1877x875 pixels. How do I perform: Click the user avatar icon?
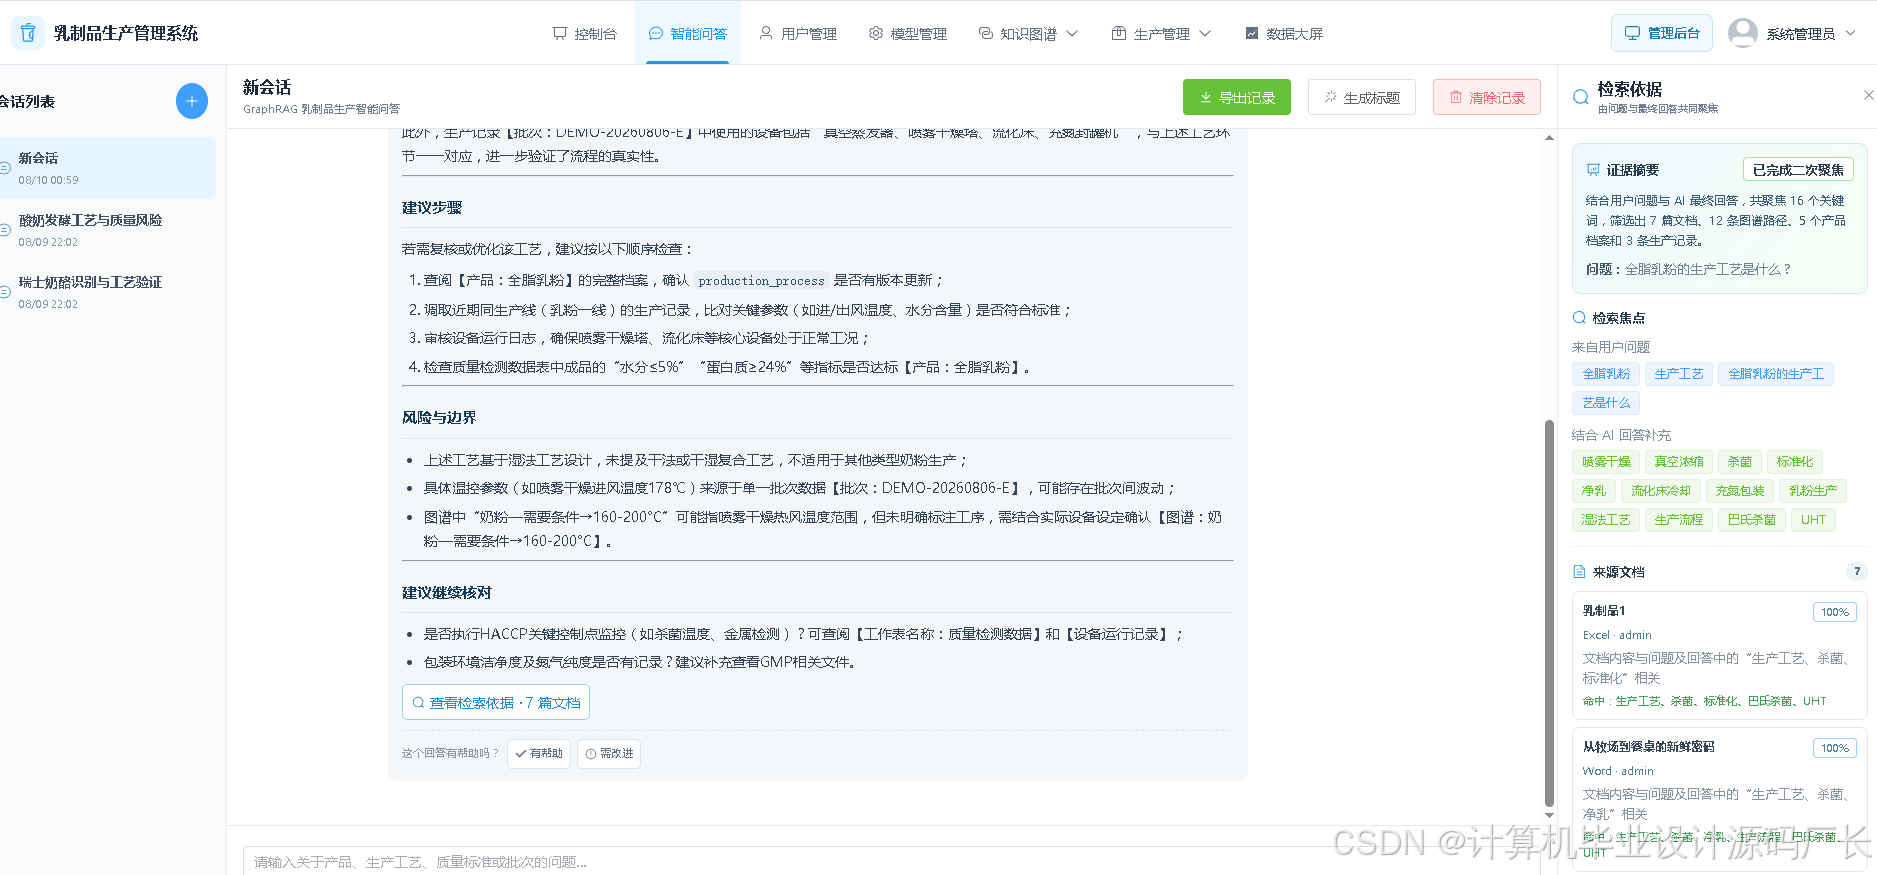(1743, 33)
